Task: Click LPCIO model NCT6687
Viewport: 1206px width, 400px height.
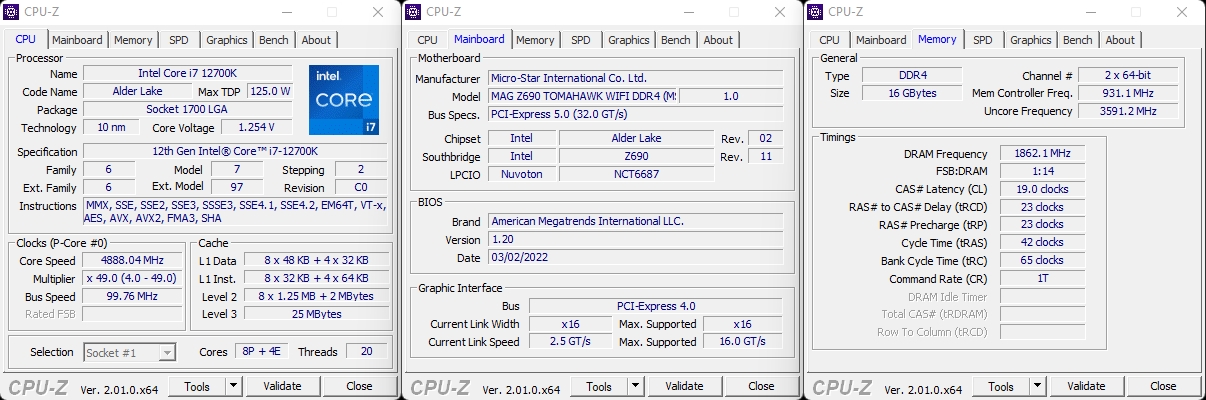Action: click(x=637, y=174)
